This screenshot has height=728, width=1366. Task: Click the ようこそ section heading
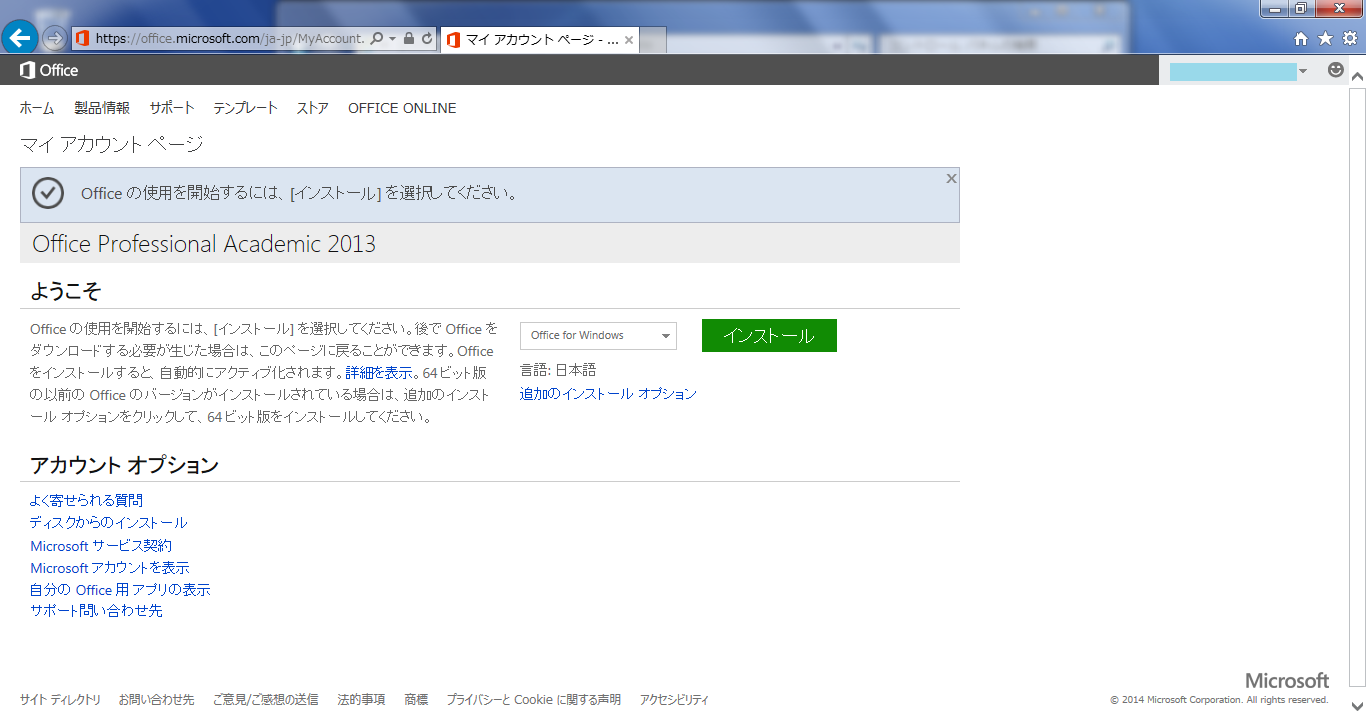pyautogui.click(x=66, y=292)
